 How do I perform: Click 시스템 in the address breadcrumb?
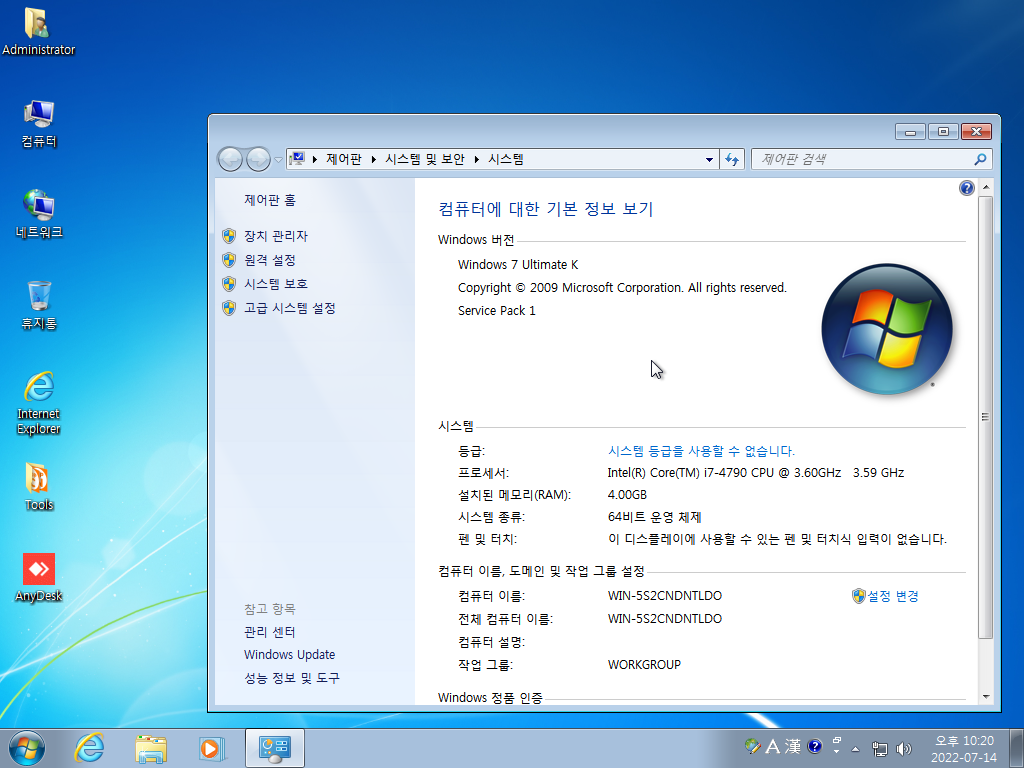click(x=505, y=159)
